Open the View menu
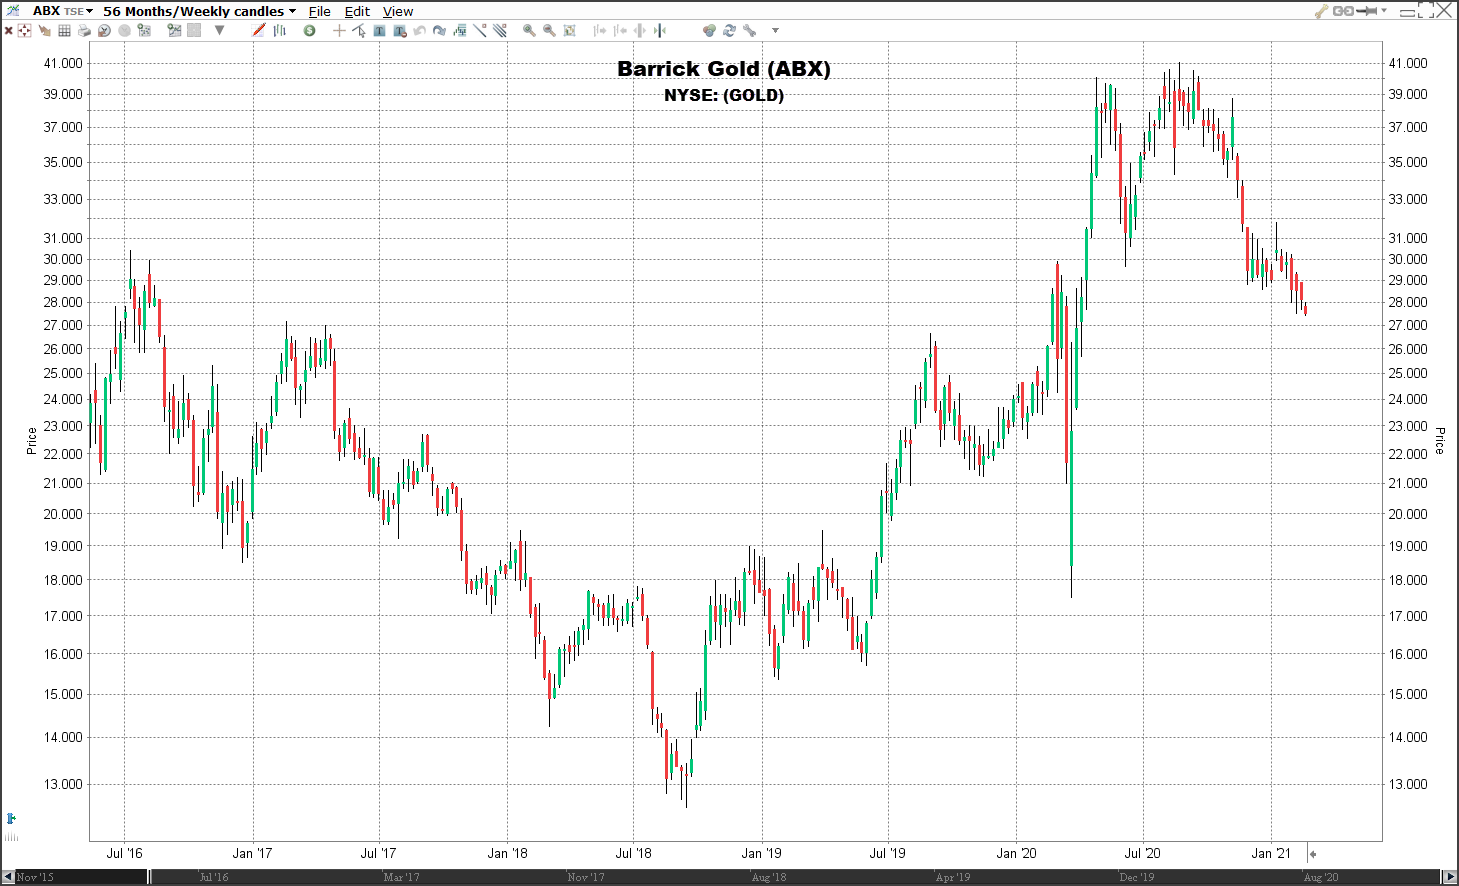The image size is (1459, 886). point(398,11)
